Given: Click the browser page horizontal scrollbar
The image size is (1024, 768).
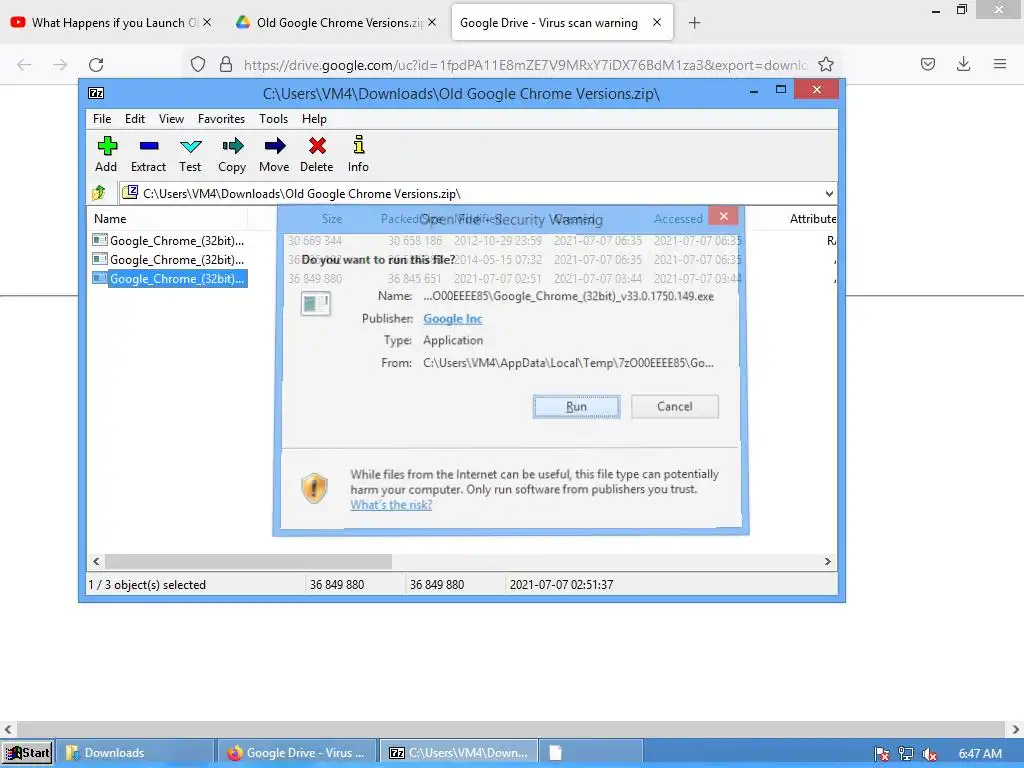Looking at the screenshot, I should (511, 728).
